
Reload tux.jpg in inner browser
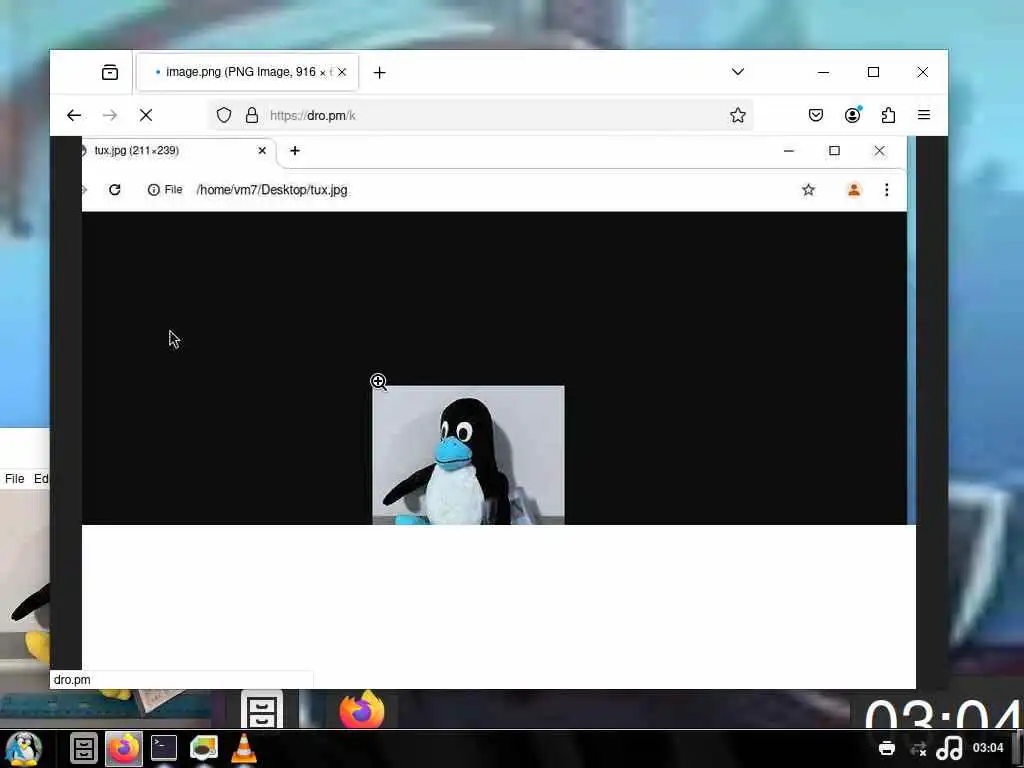point(114,190)
